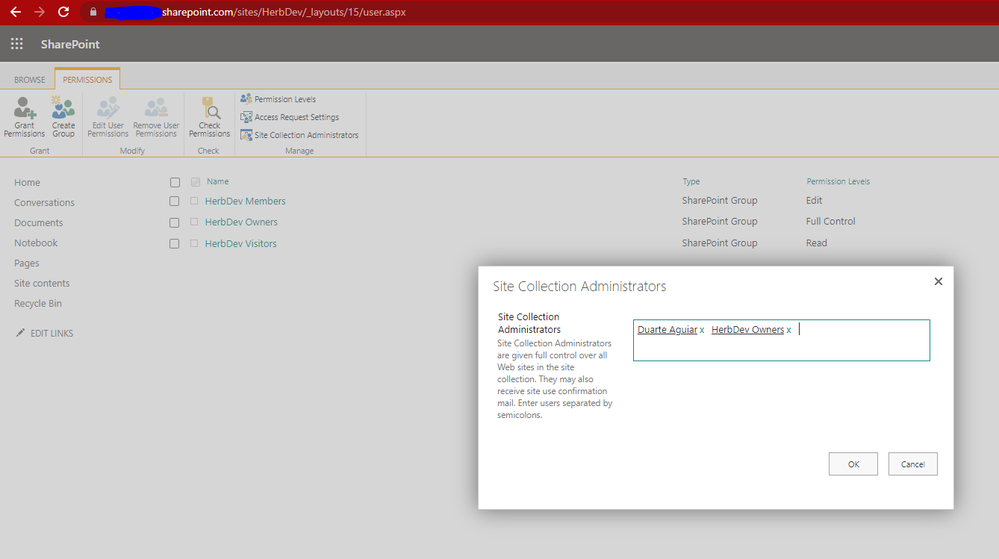Open Documents in the left navigation
Image resolution: width=999 pixels, height=559 pixels.
click(38, 222)
